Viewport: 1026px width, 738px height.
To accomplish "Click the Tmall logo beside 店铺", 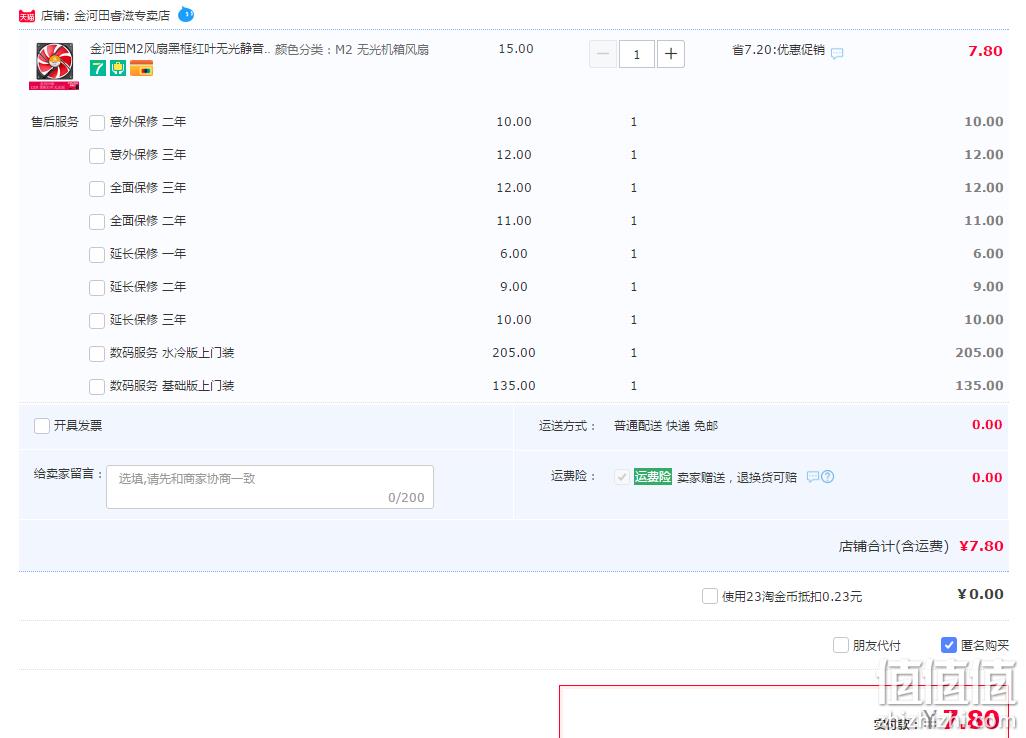I will (27, 16).
